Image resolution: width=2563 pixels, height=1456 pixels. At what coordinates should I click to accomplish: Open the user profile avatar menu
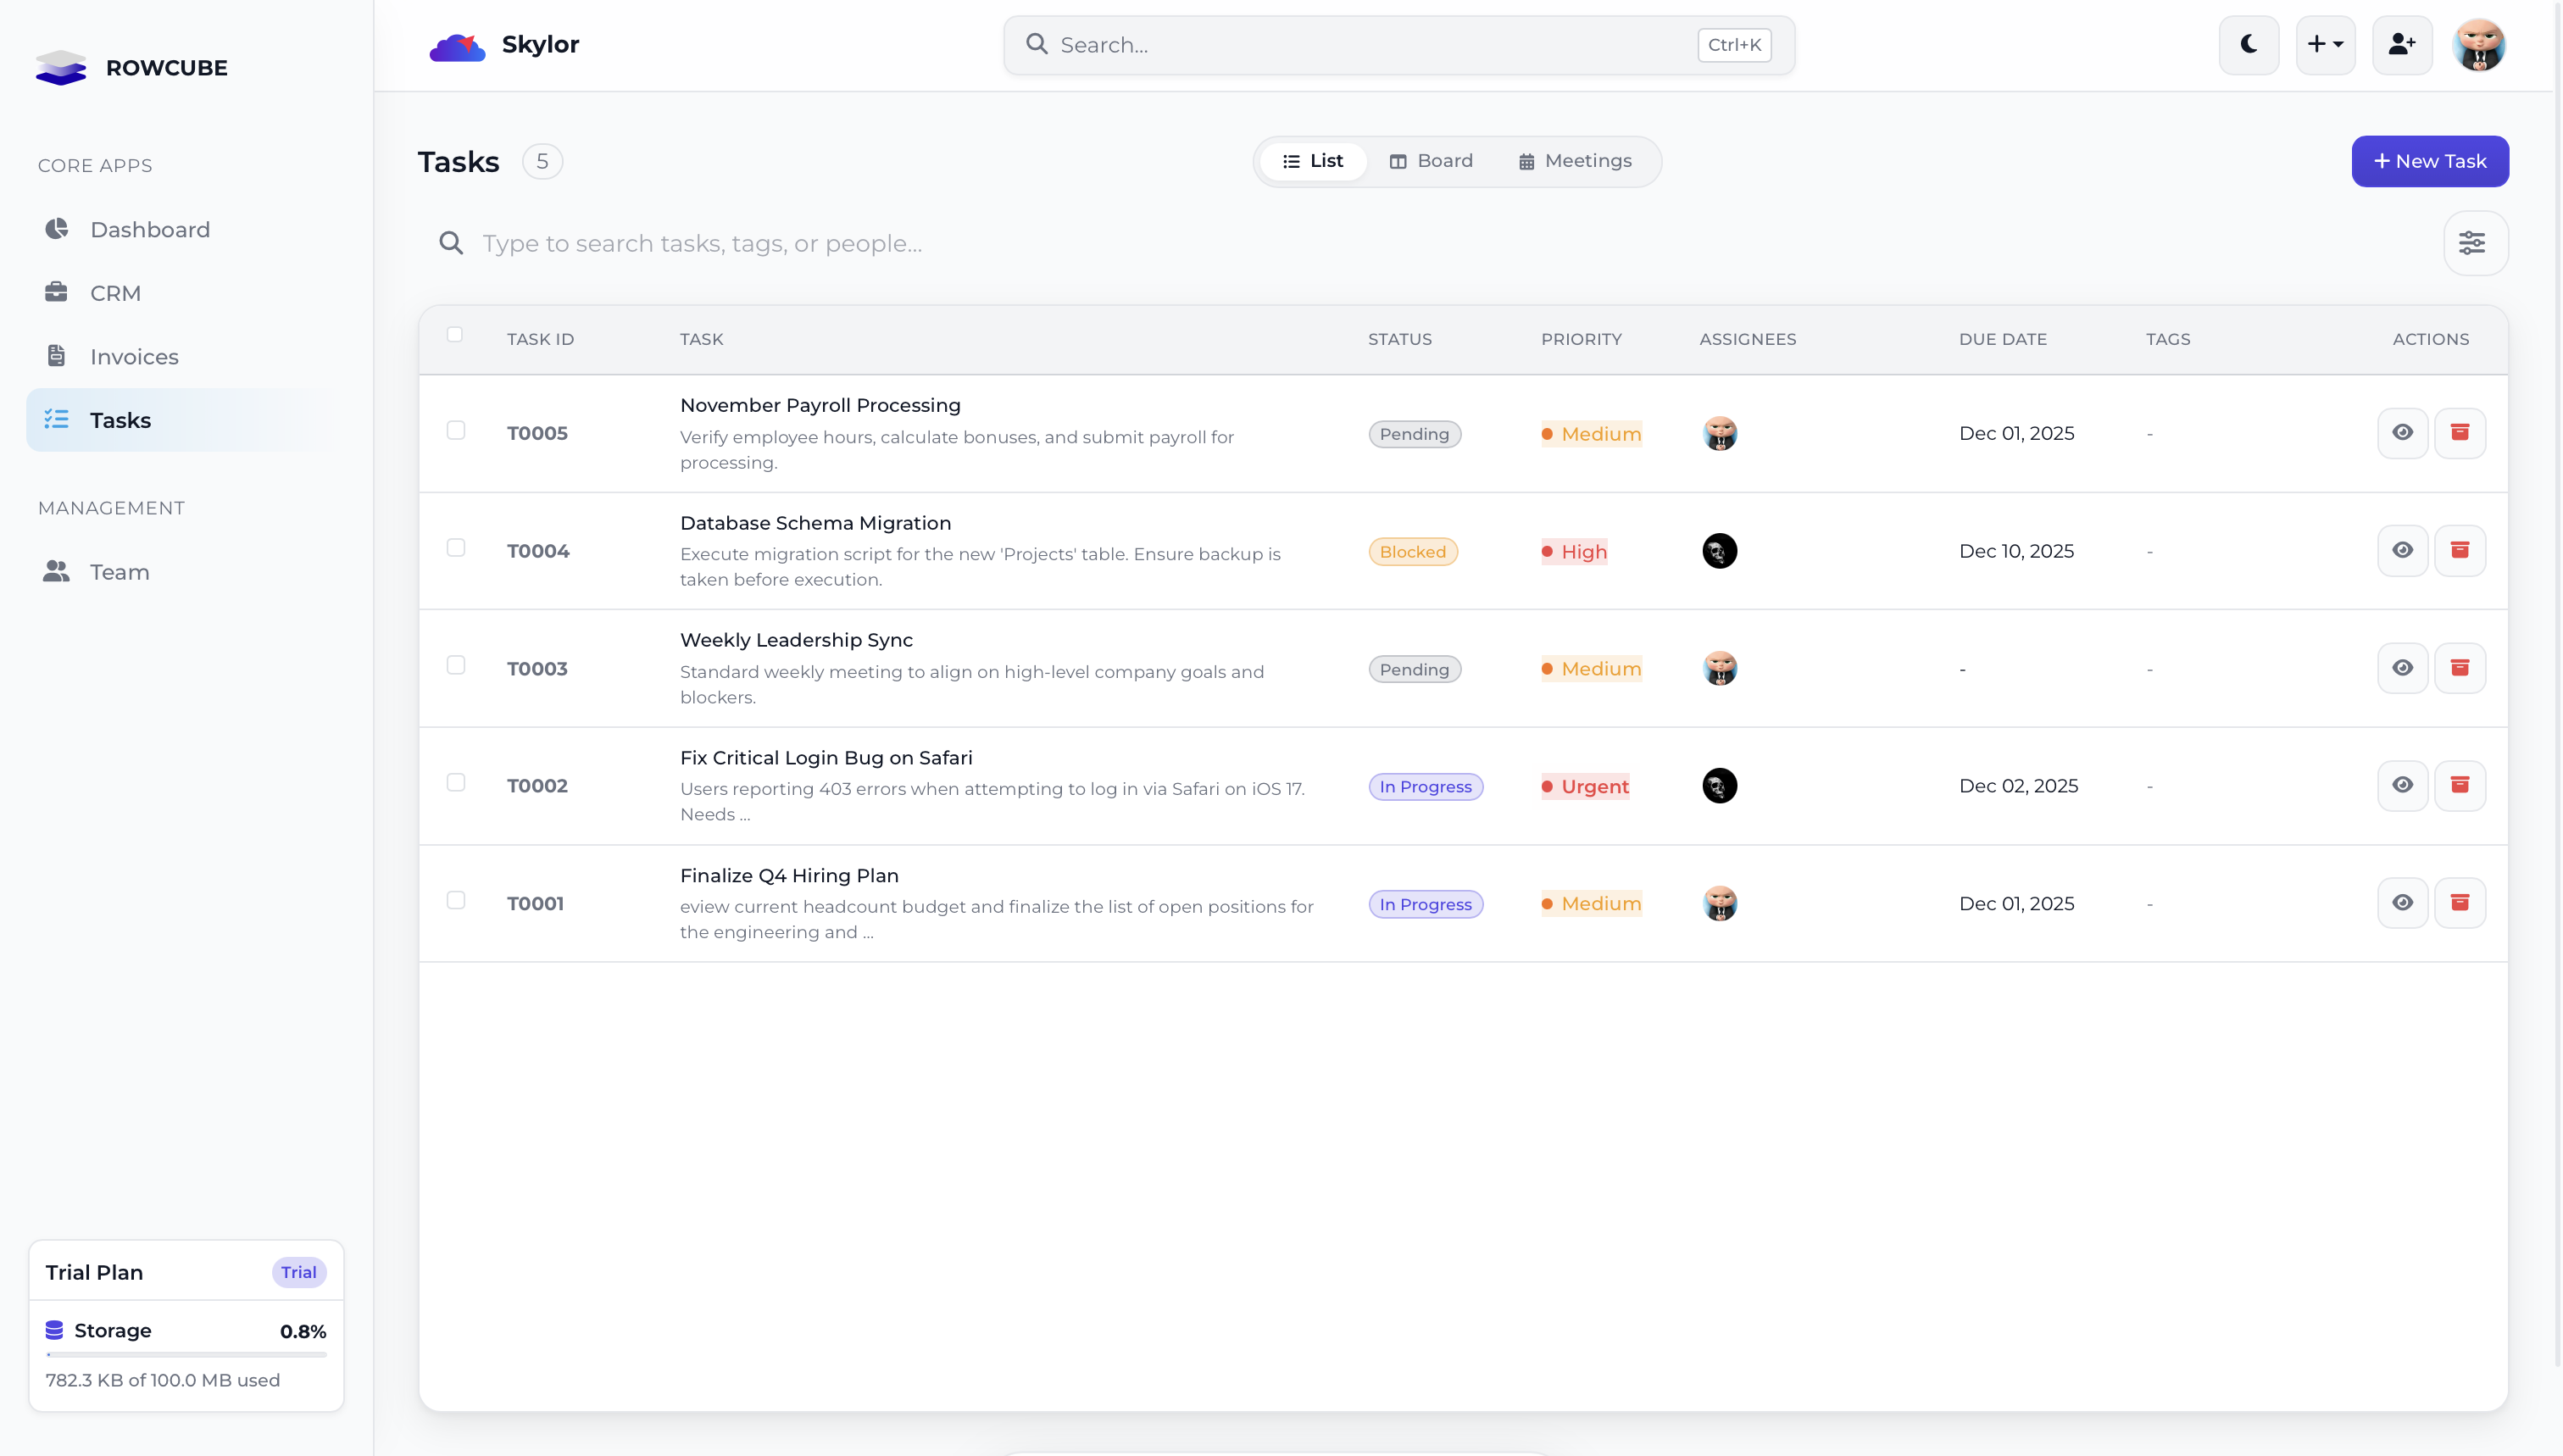click(2478, 45)
